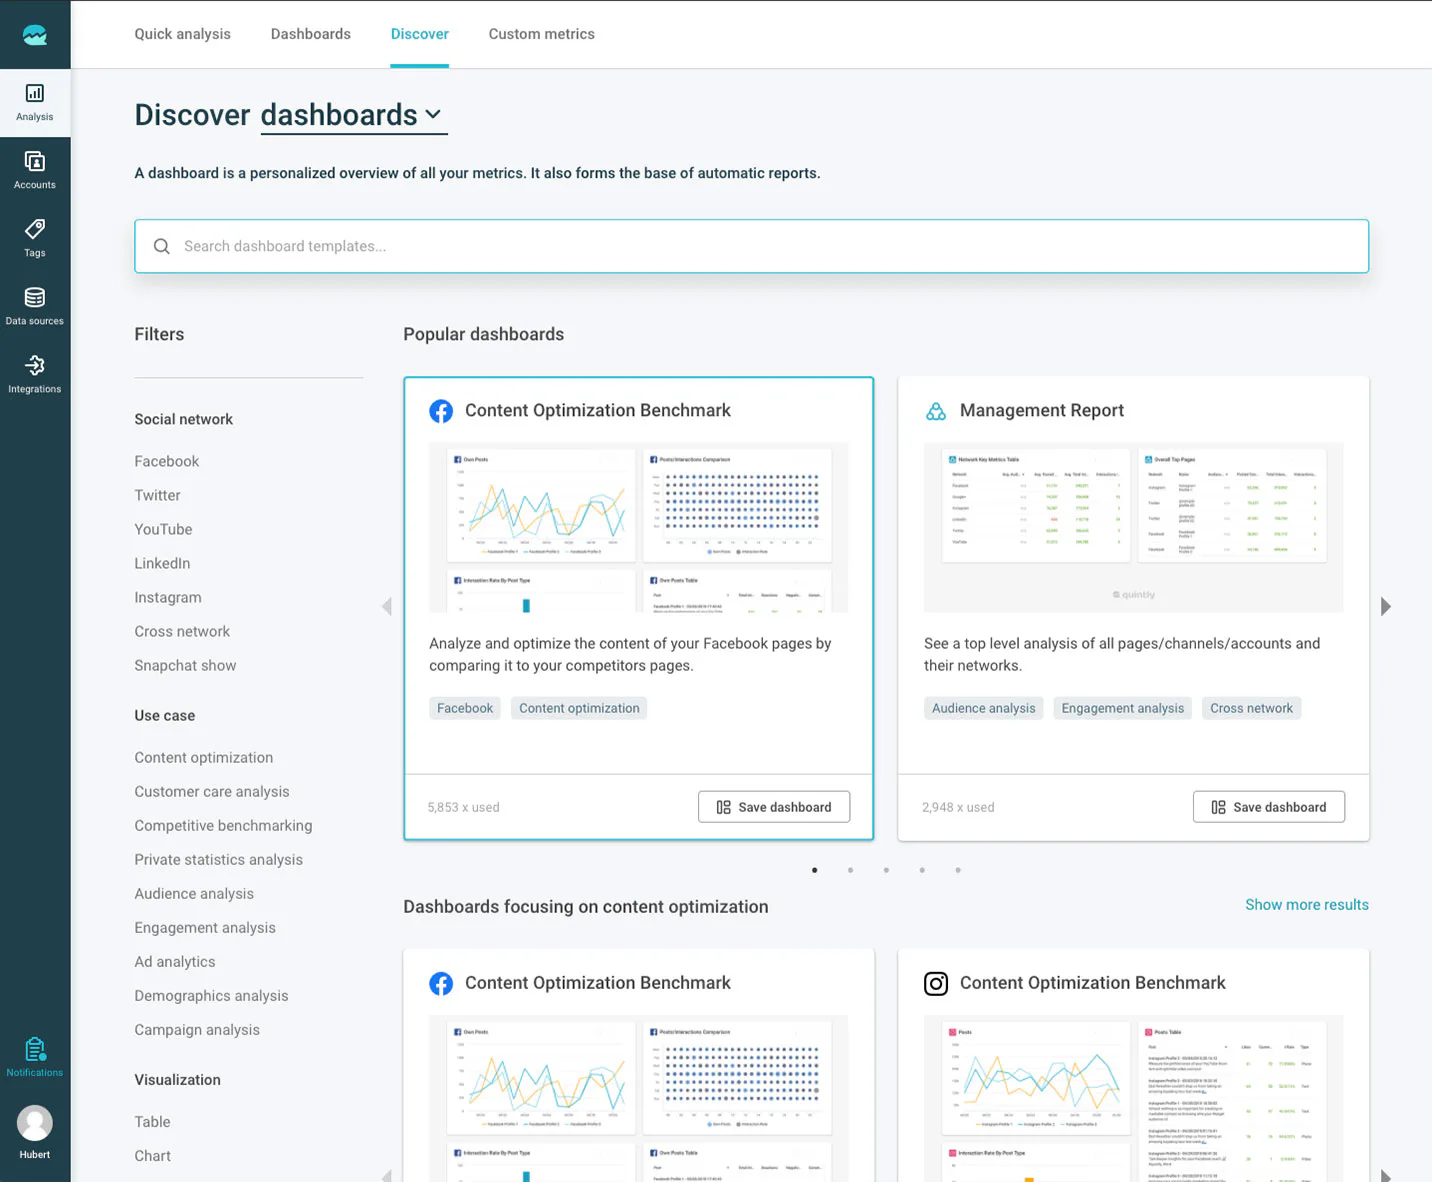1432x1182 pixels.
Task: Open the Integrations sidebar icon
Action: click(35, 375)
